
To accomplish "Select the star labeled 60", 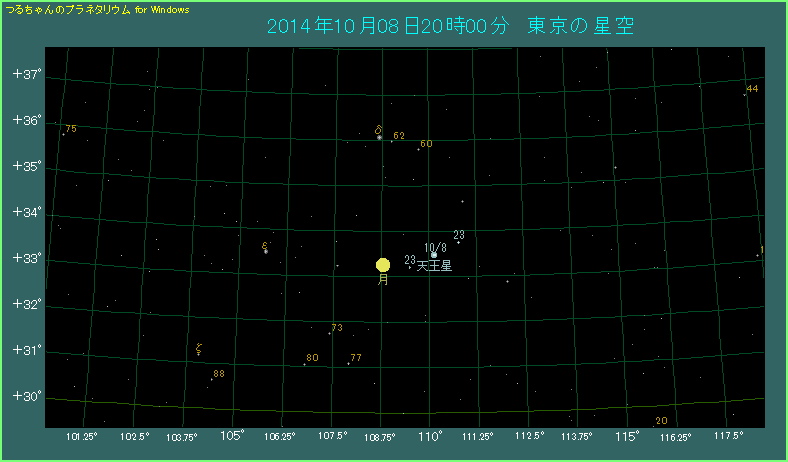I will [x=418, y=149].
